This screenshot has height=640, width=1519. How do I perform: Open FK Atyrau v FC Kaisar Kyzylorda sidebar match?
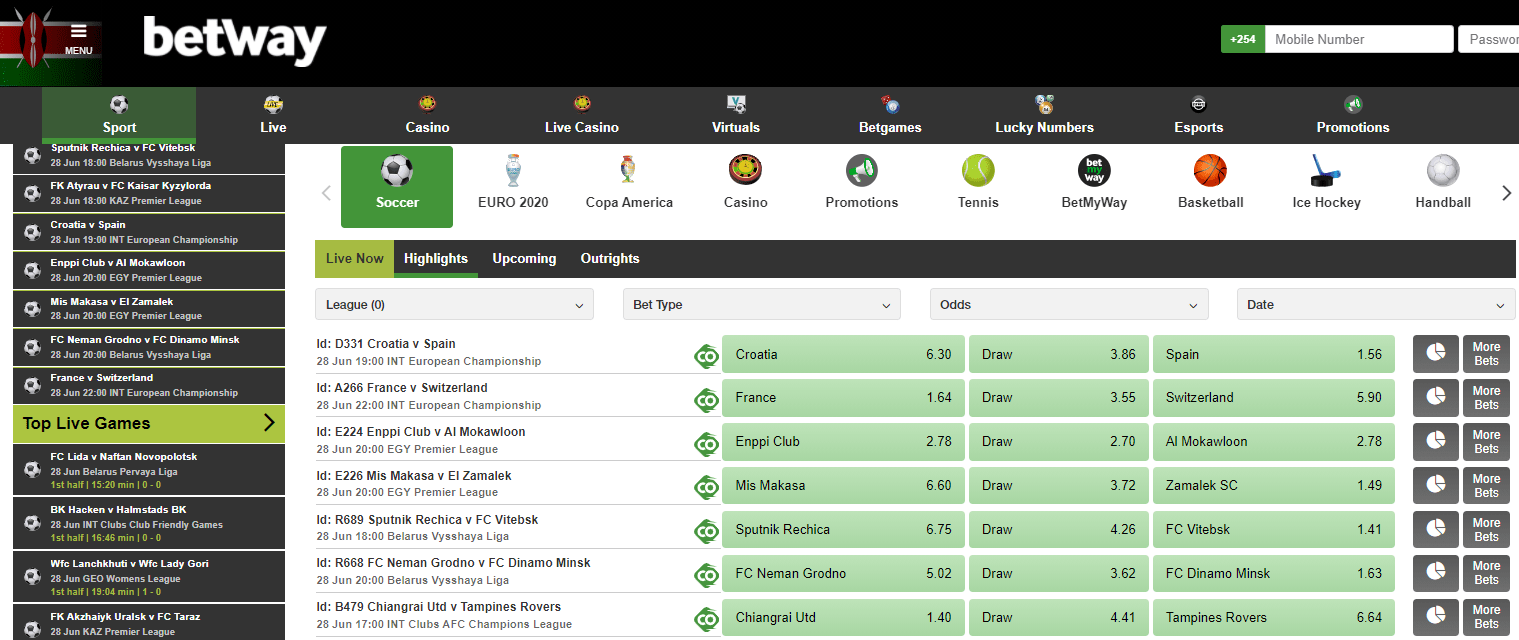coord(149,193)
